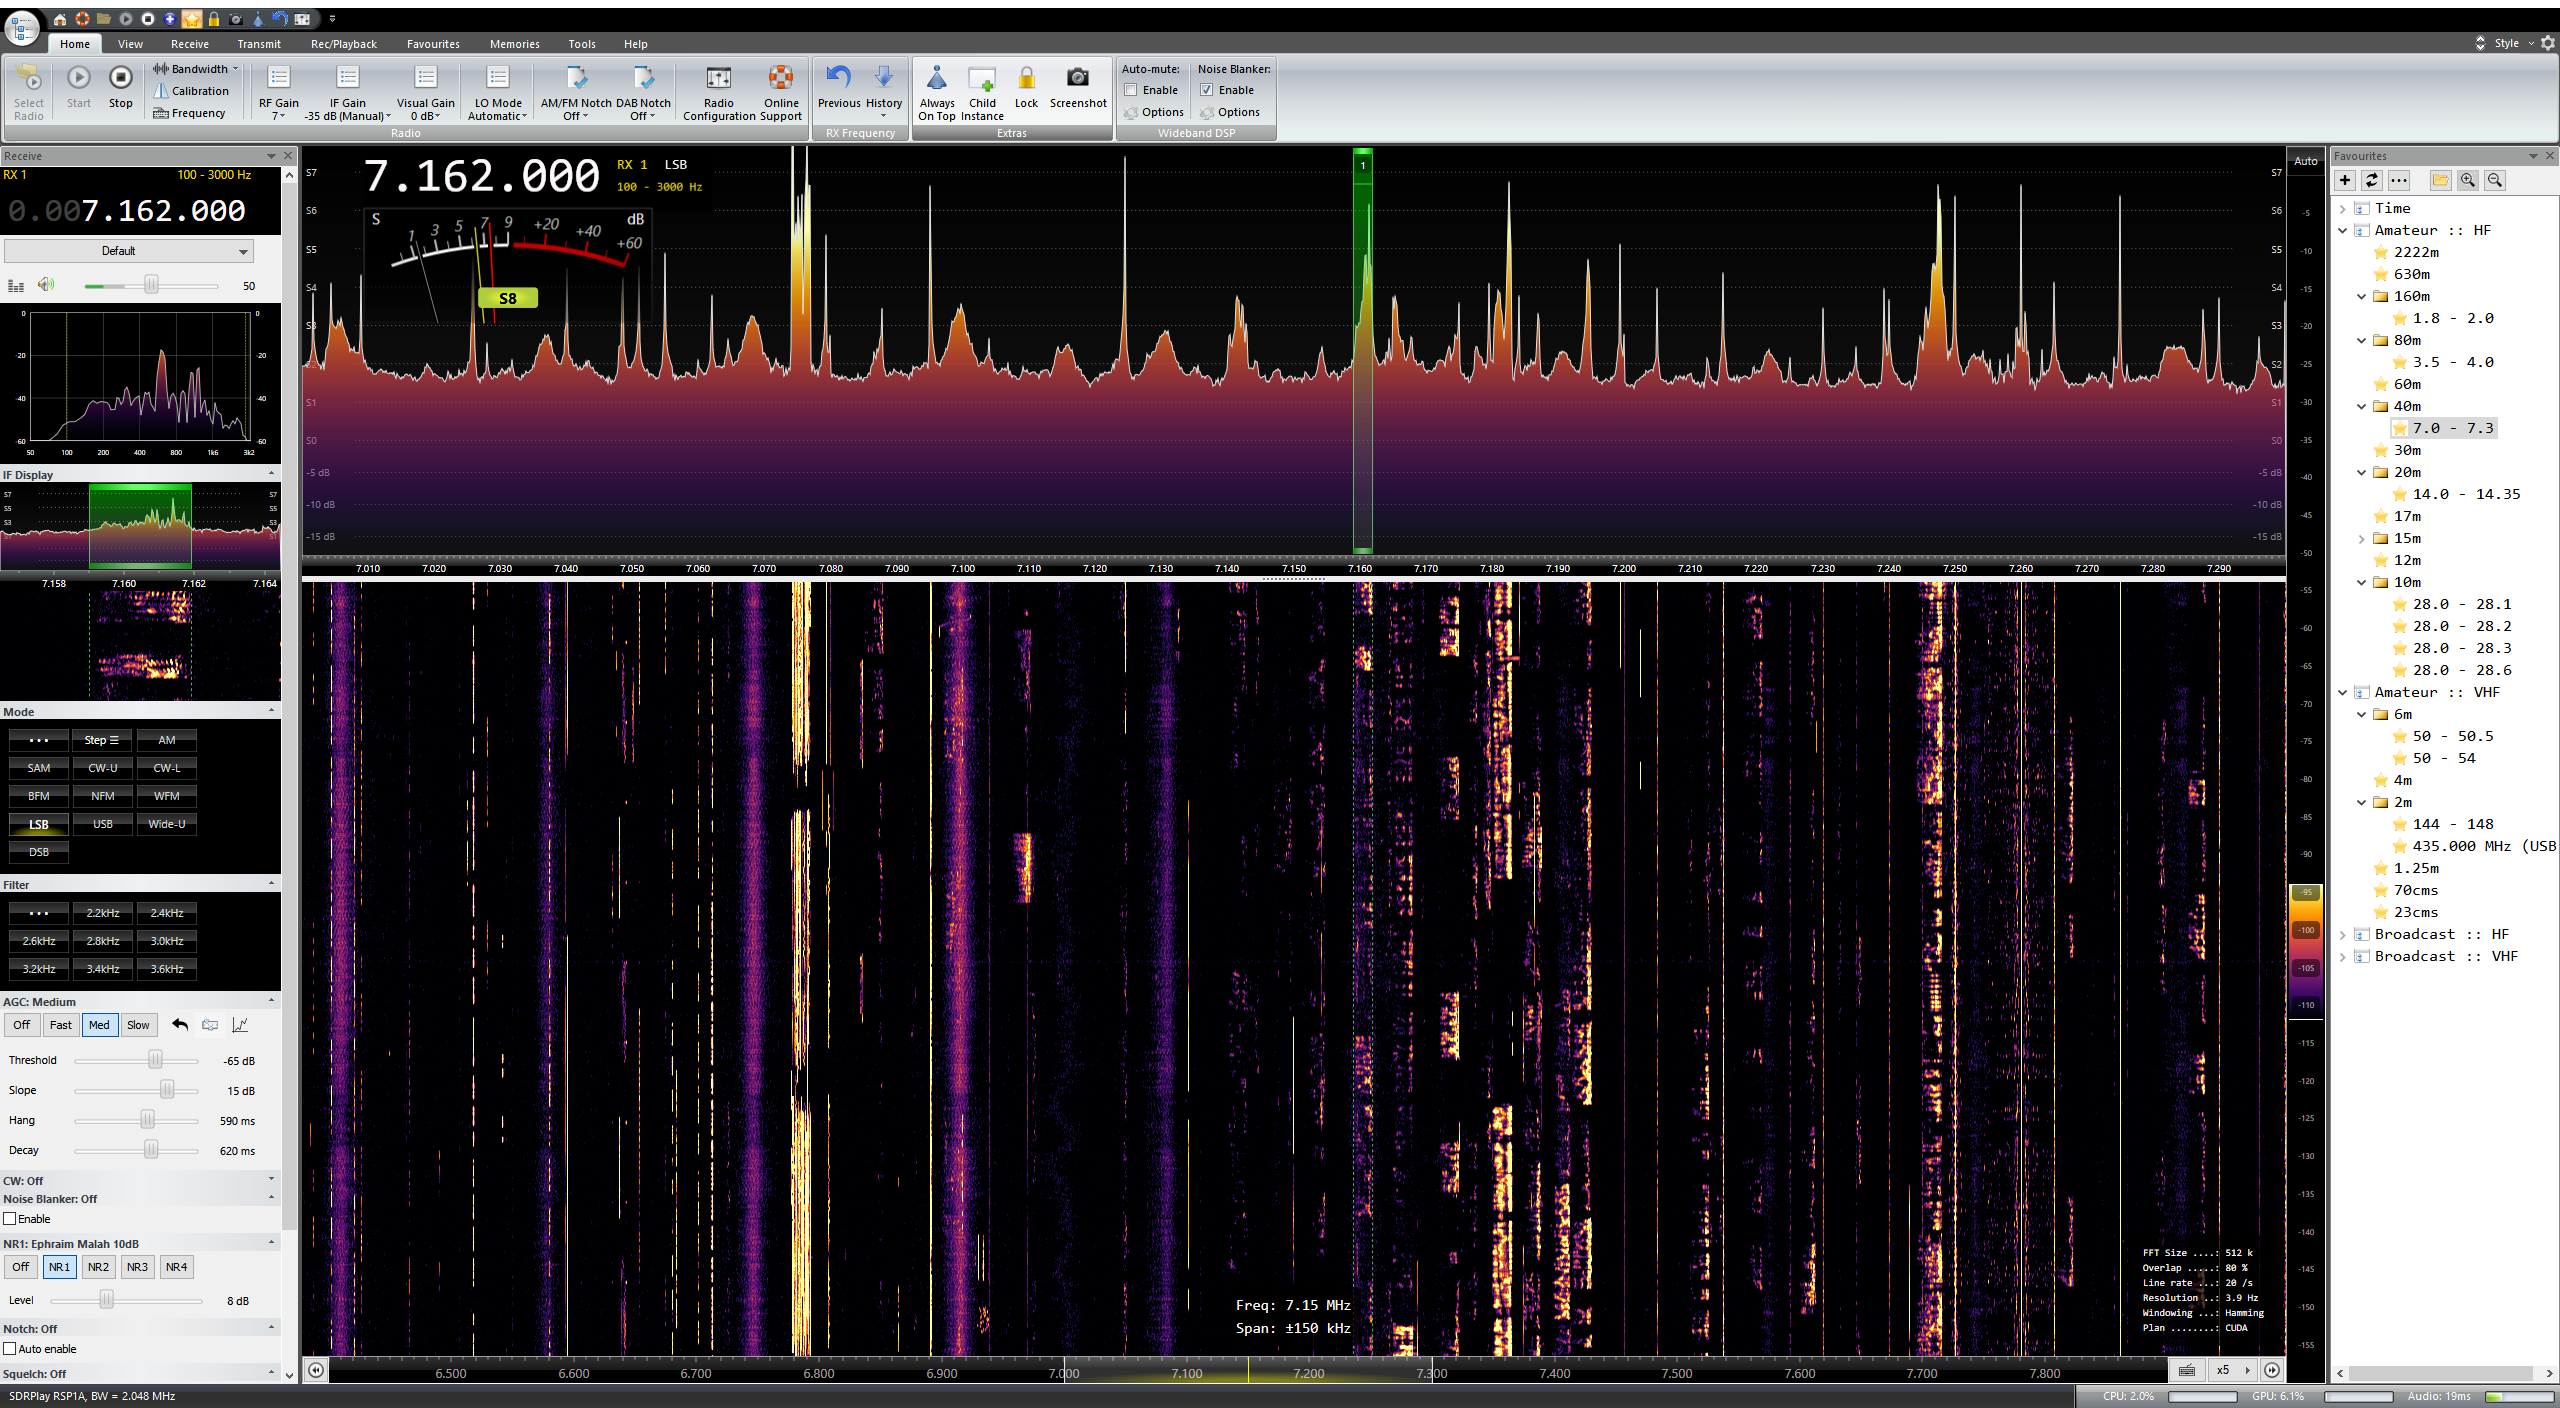This screenshot has width=2560, height=1408.
Task: Open the Default profile dropdown
Action: 128,251
